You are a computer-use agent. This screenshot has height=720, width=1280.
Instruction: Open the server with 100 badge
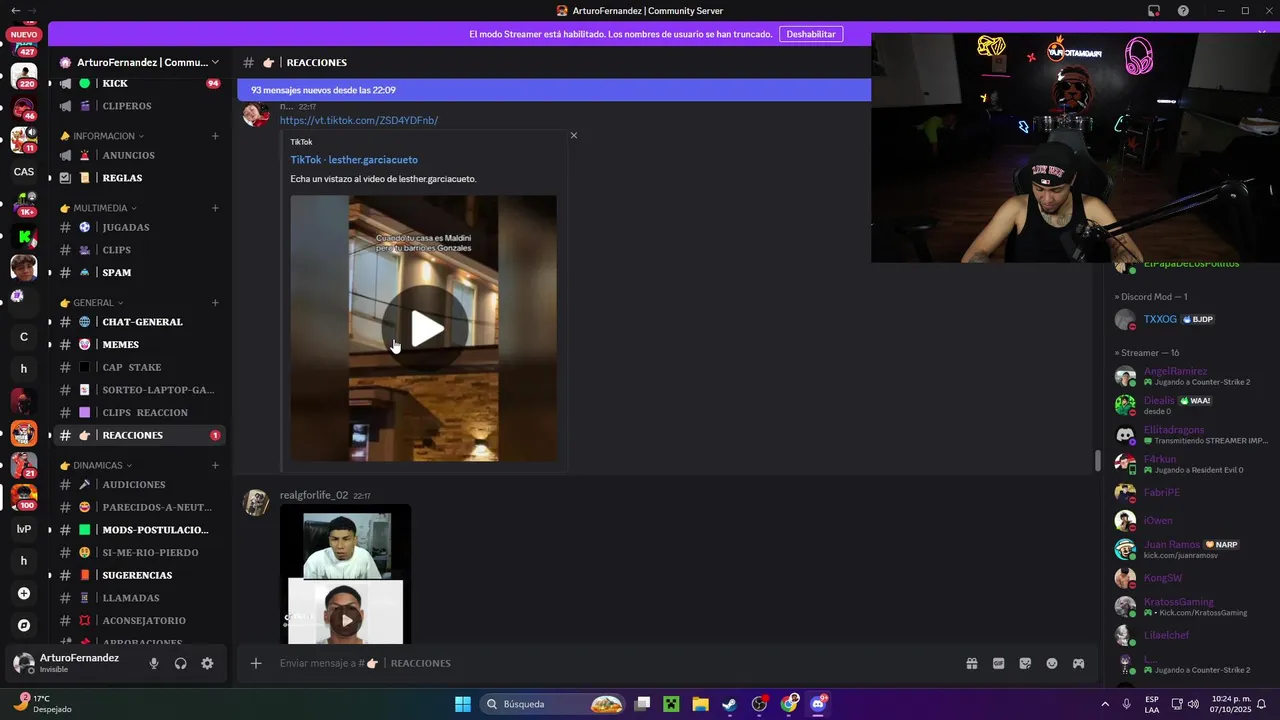[24, 496]
